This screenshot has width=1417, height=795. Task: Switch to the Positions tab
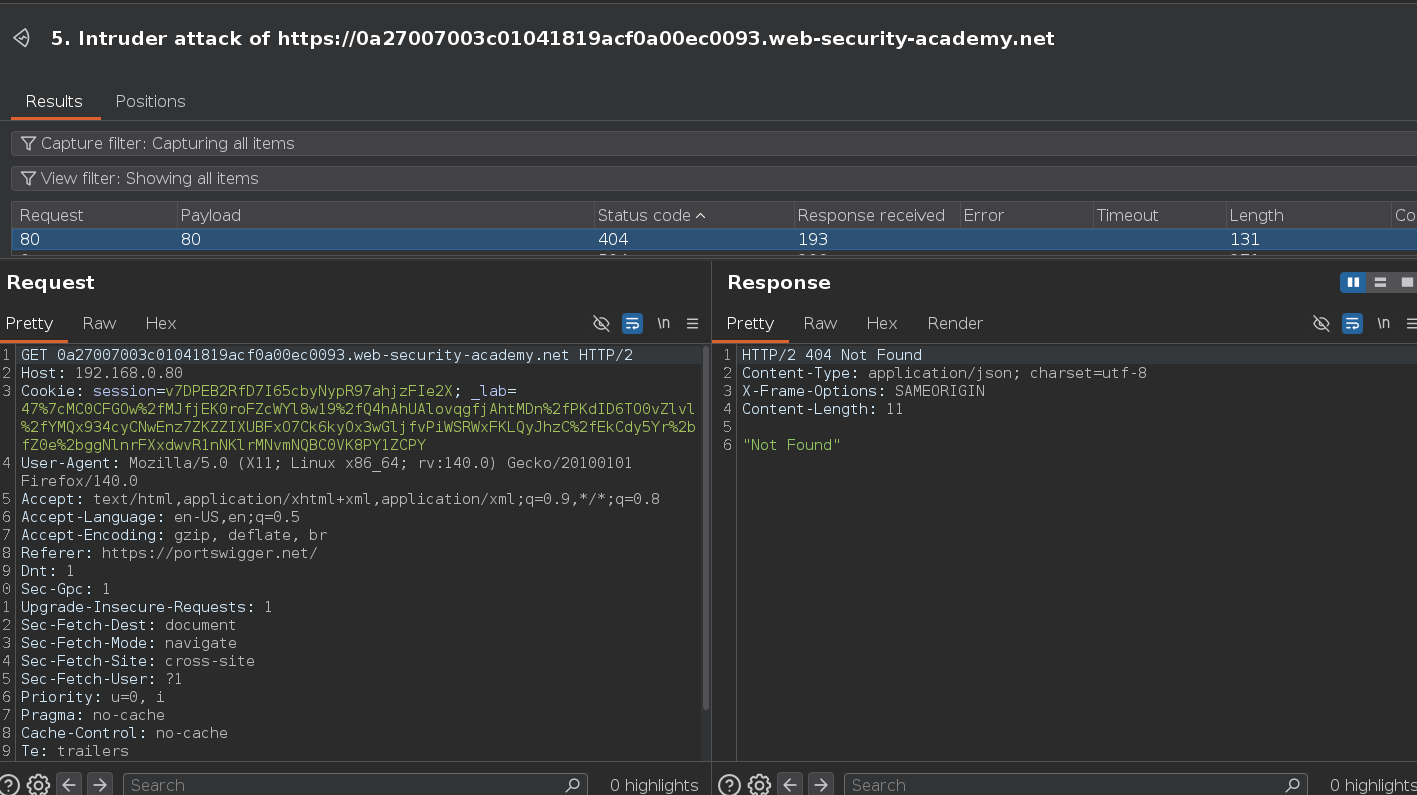[150, 101]
